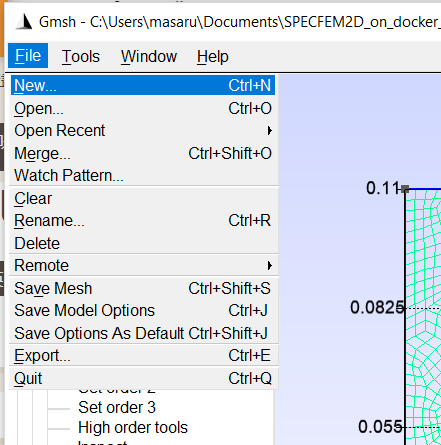Choose New... from the File menu
Image resolution: width=441 pixels, height=445 pixels.
coord(143,85)
